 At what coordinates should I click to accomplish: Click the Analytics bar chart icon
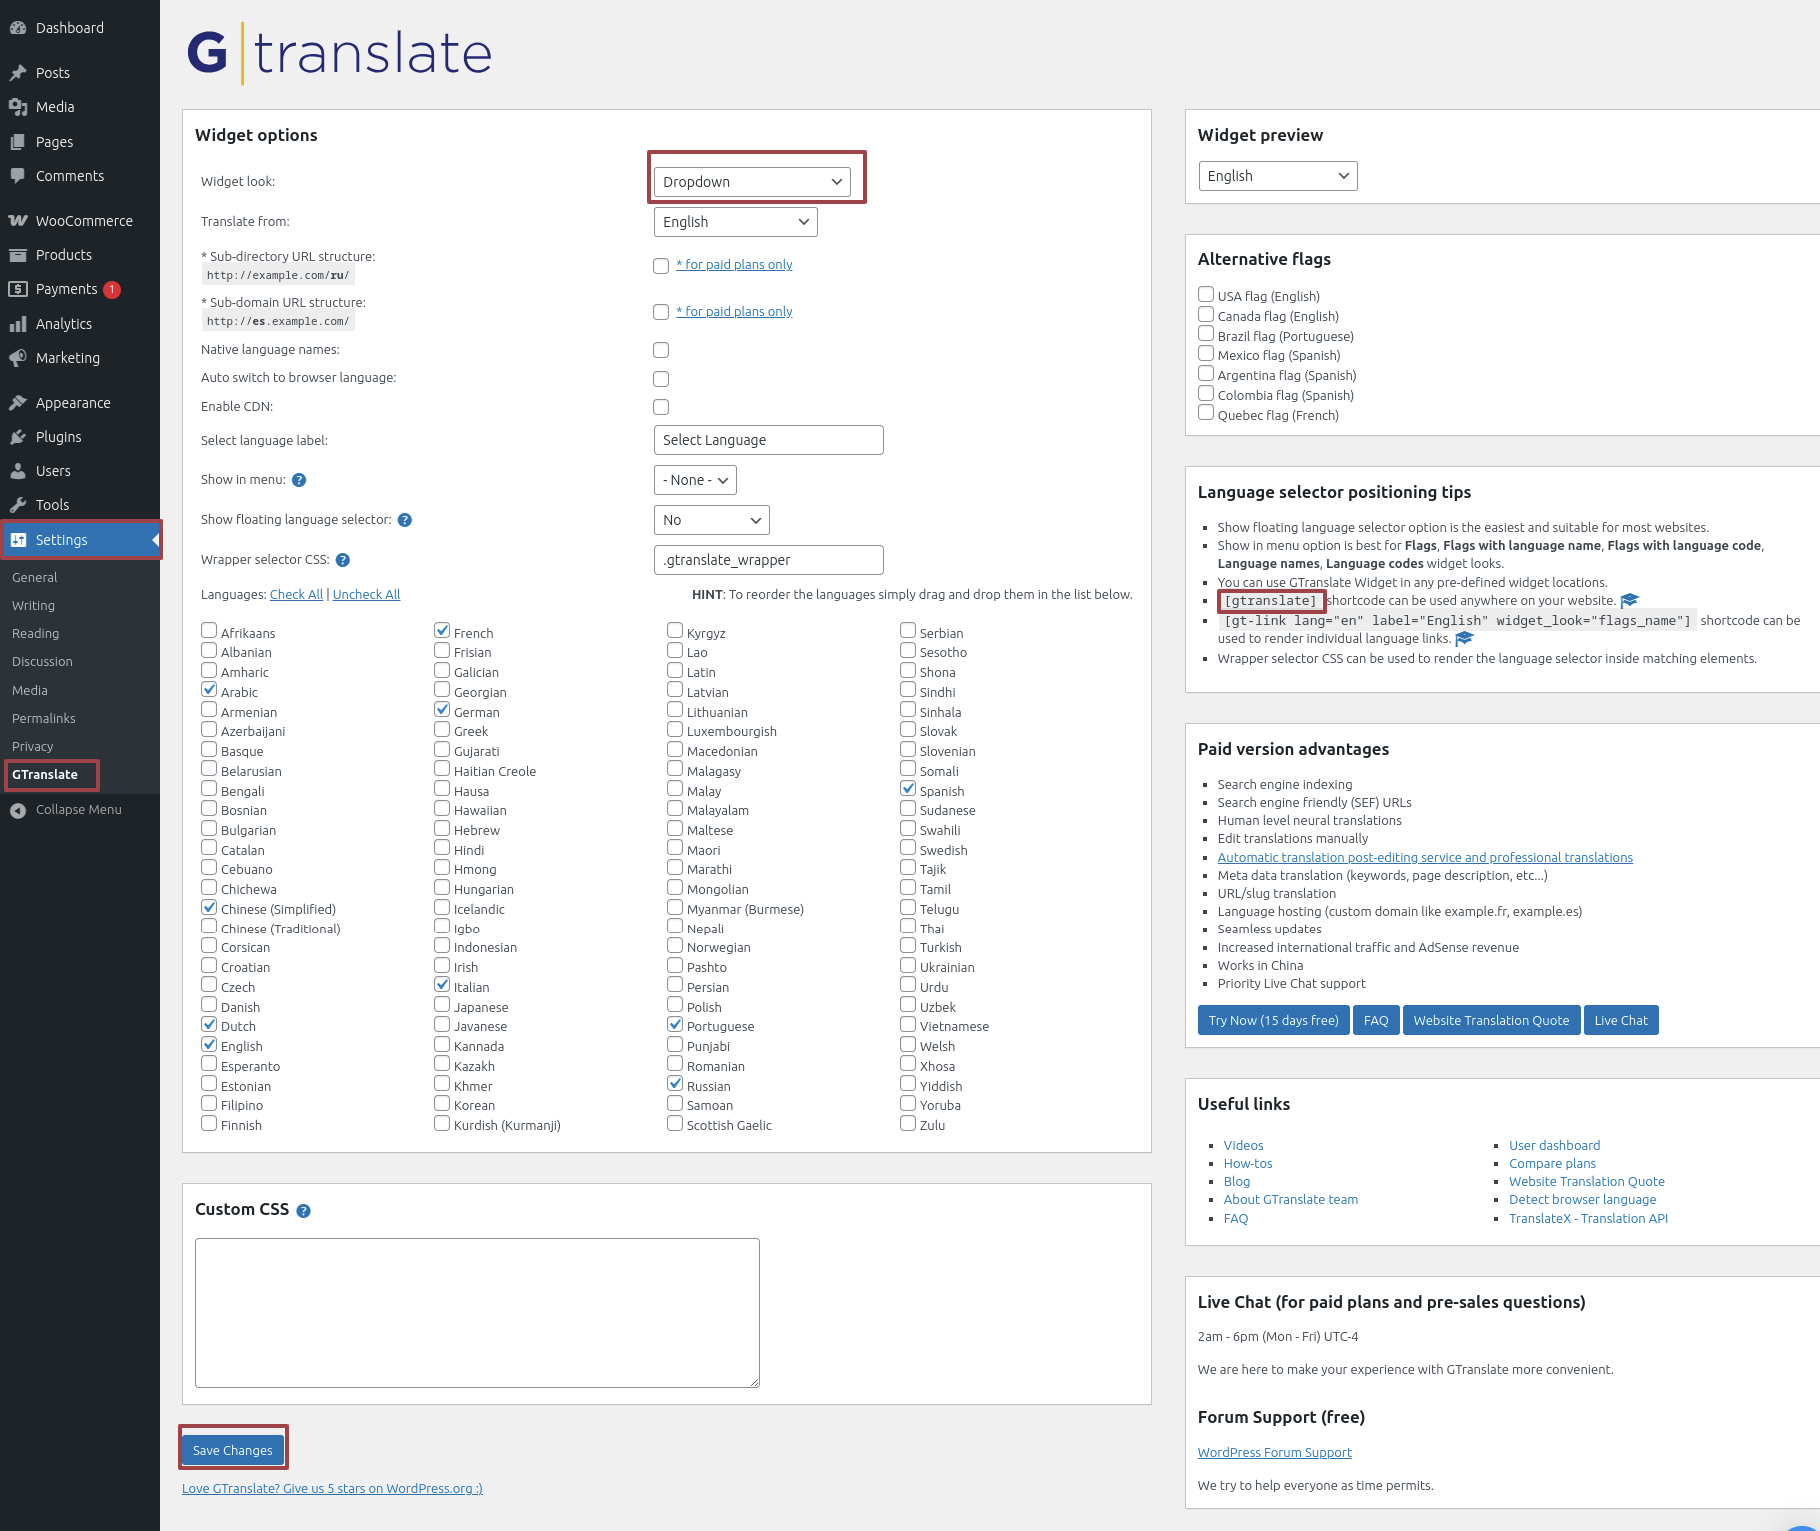tap(18, 324)
